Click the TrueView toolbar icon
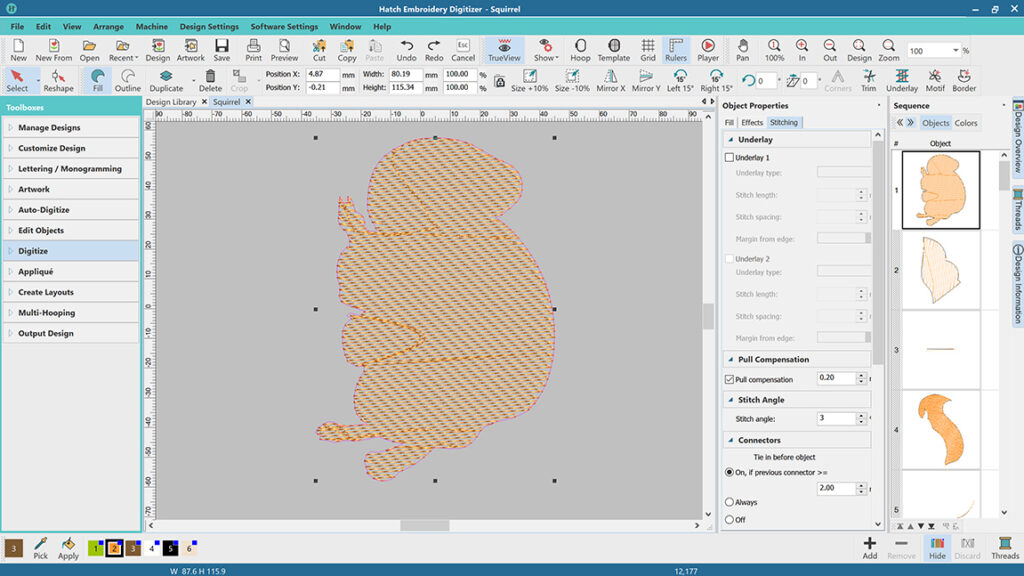 coord(504,50)
